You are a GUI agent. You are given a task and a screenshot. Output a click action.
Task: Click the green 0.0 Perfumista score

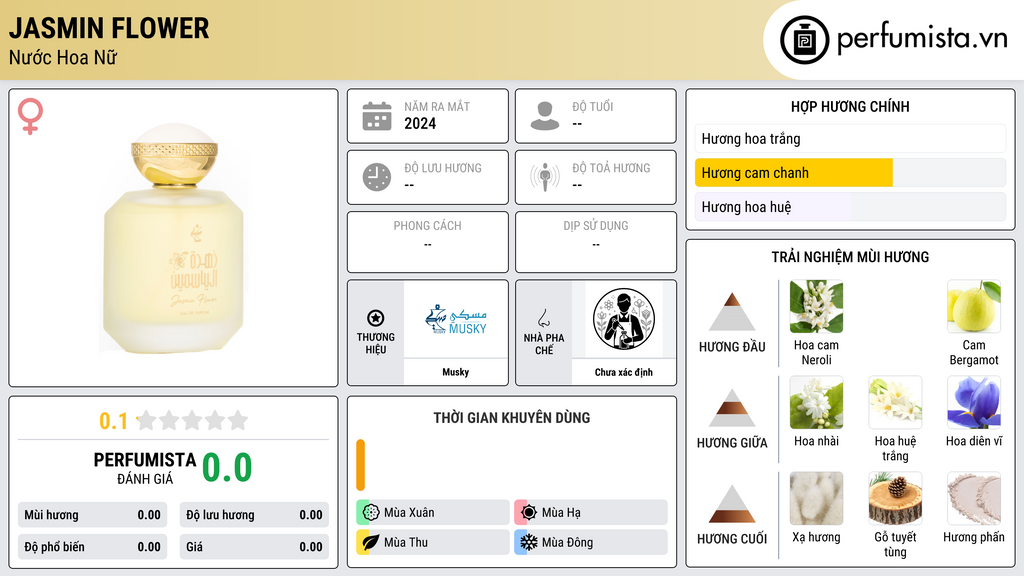[x=227, y=467]
